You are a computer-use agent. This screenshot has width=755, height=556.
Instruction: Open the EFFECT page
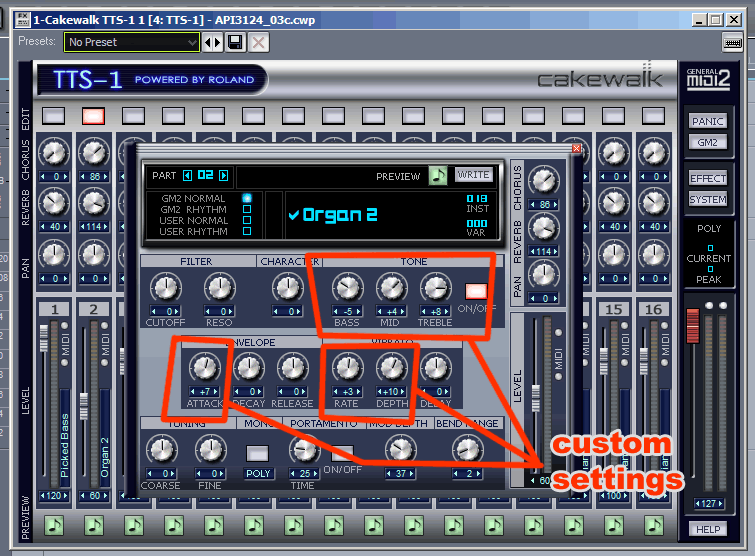(708, 178)
